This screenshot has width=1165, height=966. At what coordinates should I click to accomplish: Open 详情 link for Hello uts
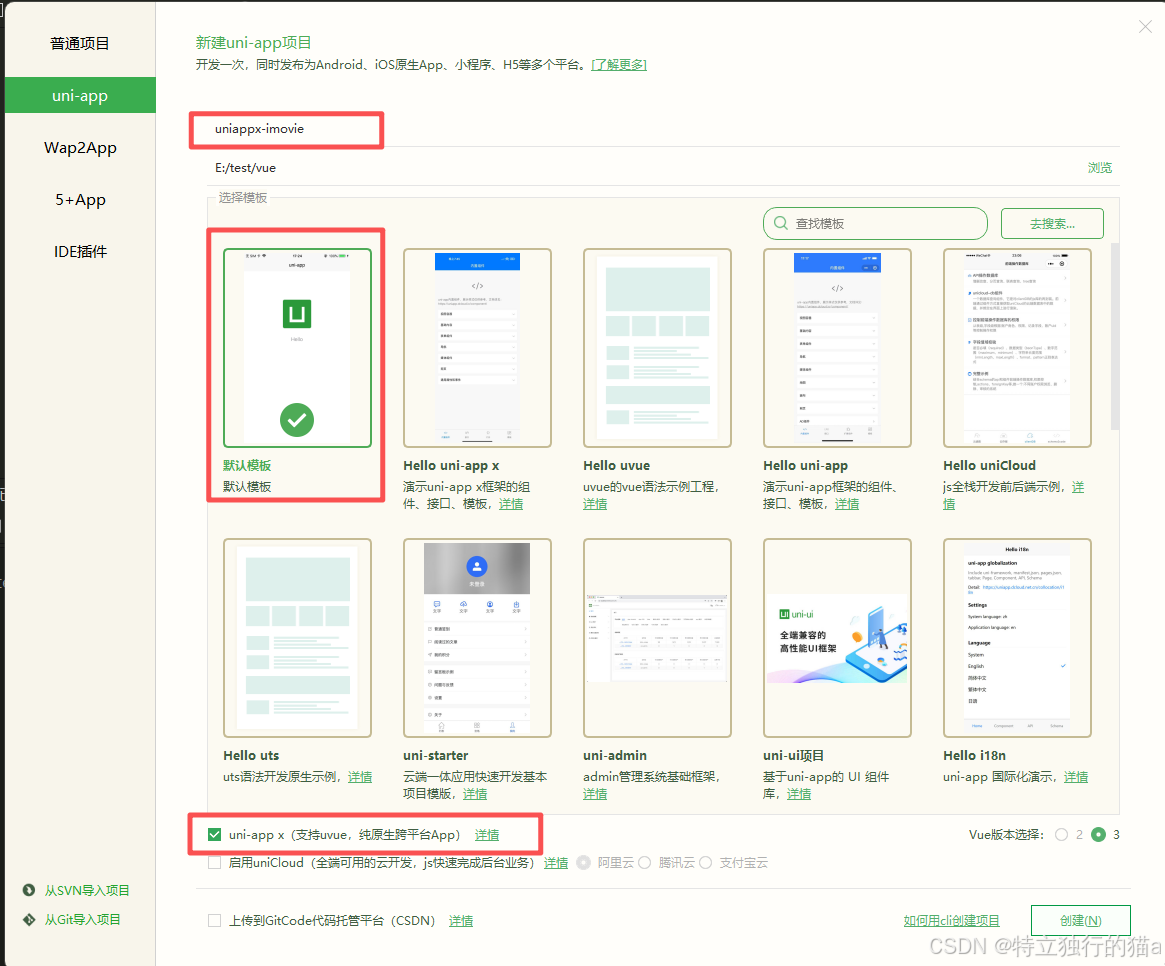(x=360, y=777)
